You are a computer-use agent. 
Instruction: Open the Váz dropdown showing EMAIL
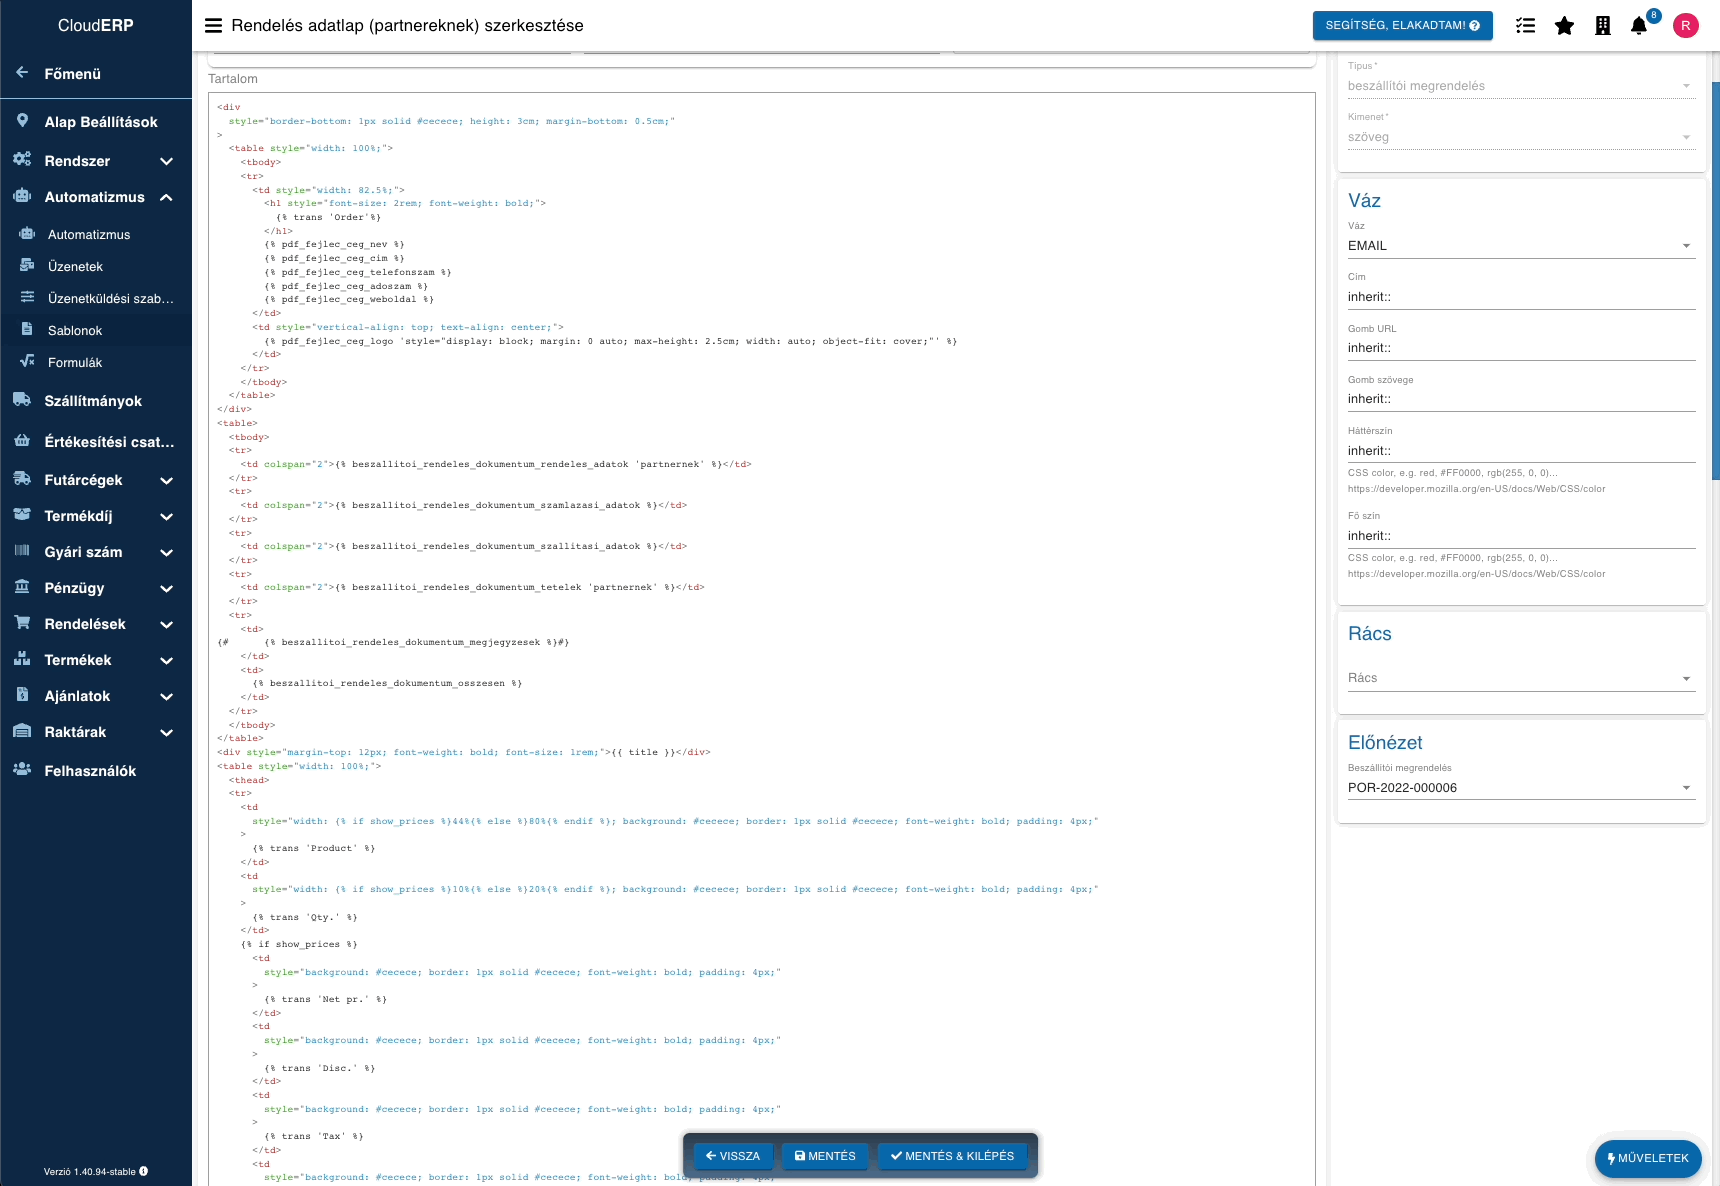(x=1520, y=245)
